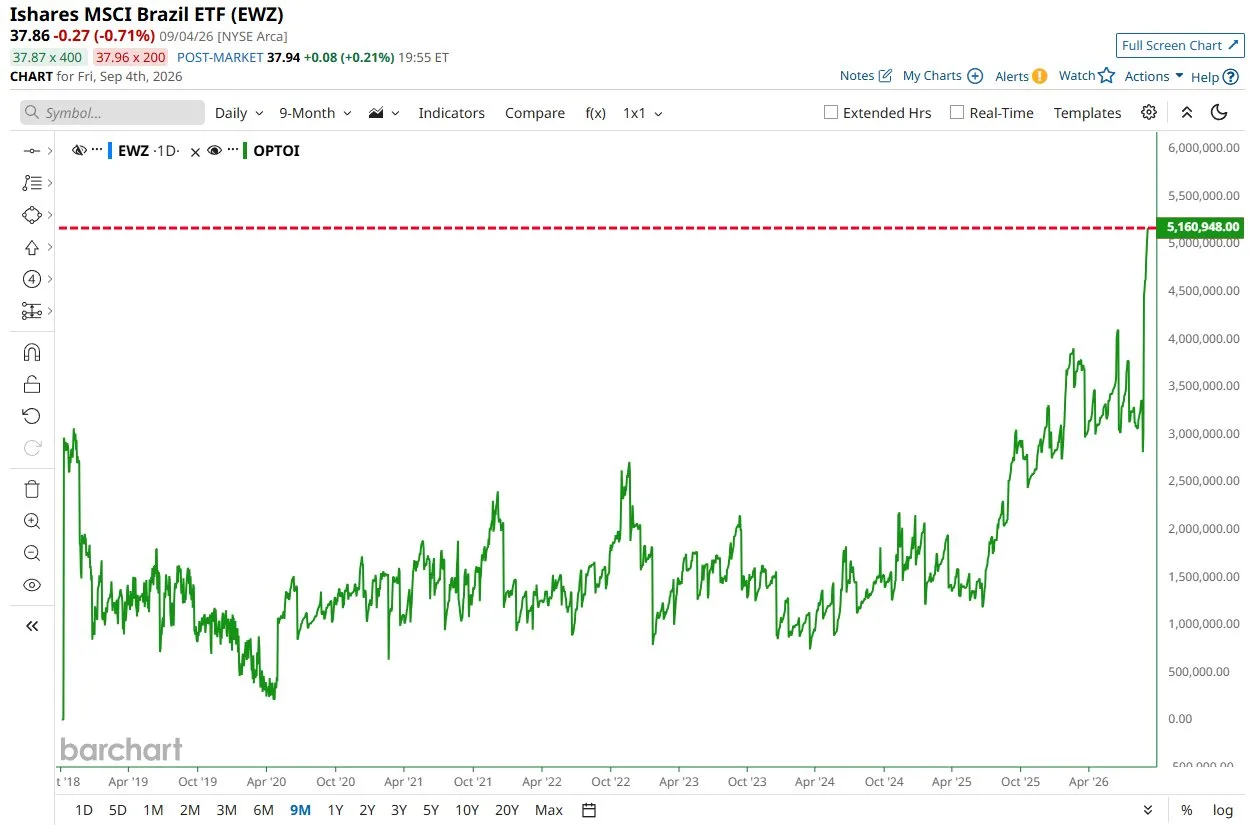This screenshot has width=1256, height=825.
Task: Expand the shapes tool submenu arrow
Action: pyautogui.click(x=50, y=215)
